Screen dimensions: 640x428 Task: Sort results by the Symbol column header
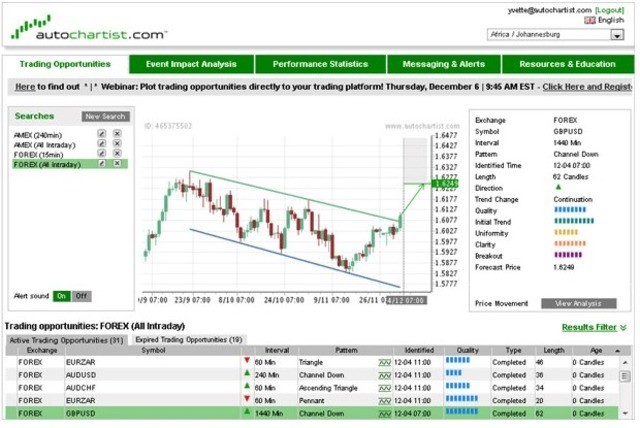[153, 350]
